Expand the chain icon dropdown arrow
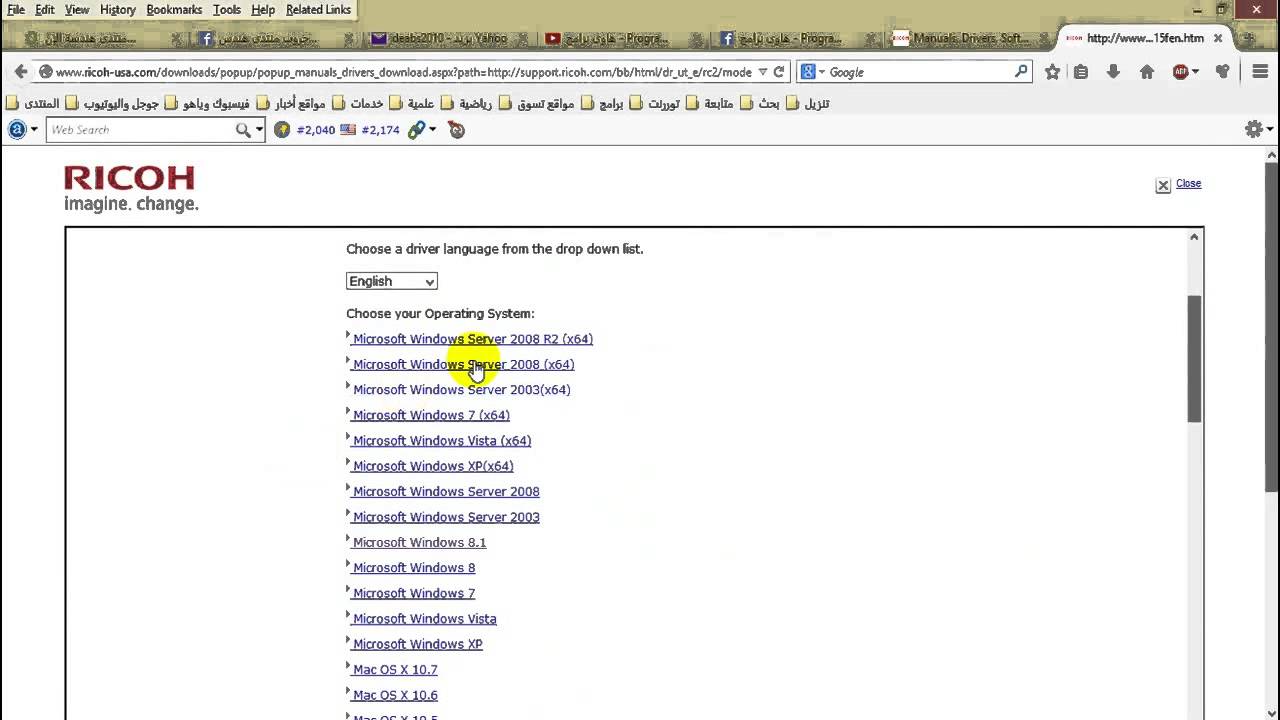Image resolution: width=1280 pixels, height=720 pixels. tap(432, 130)
